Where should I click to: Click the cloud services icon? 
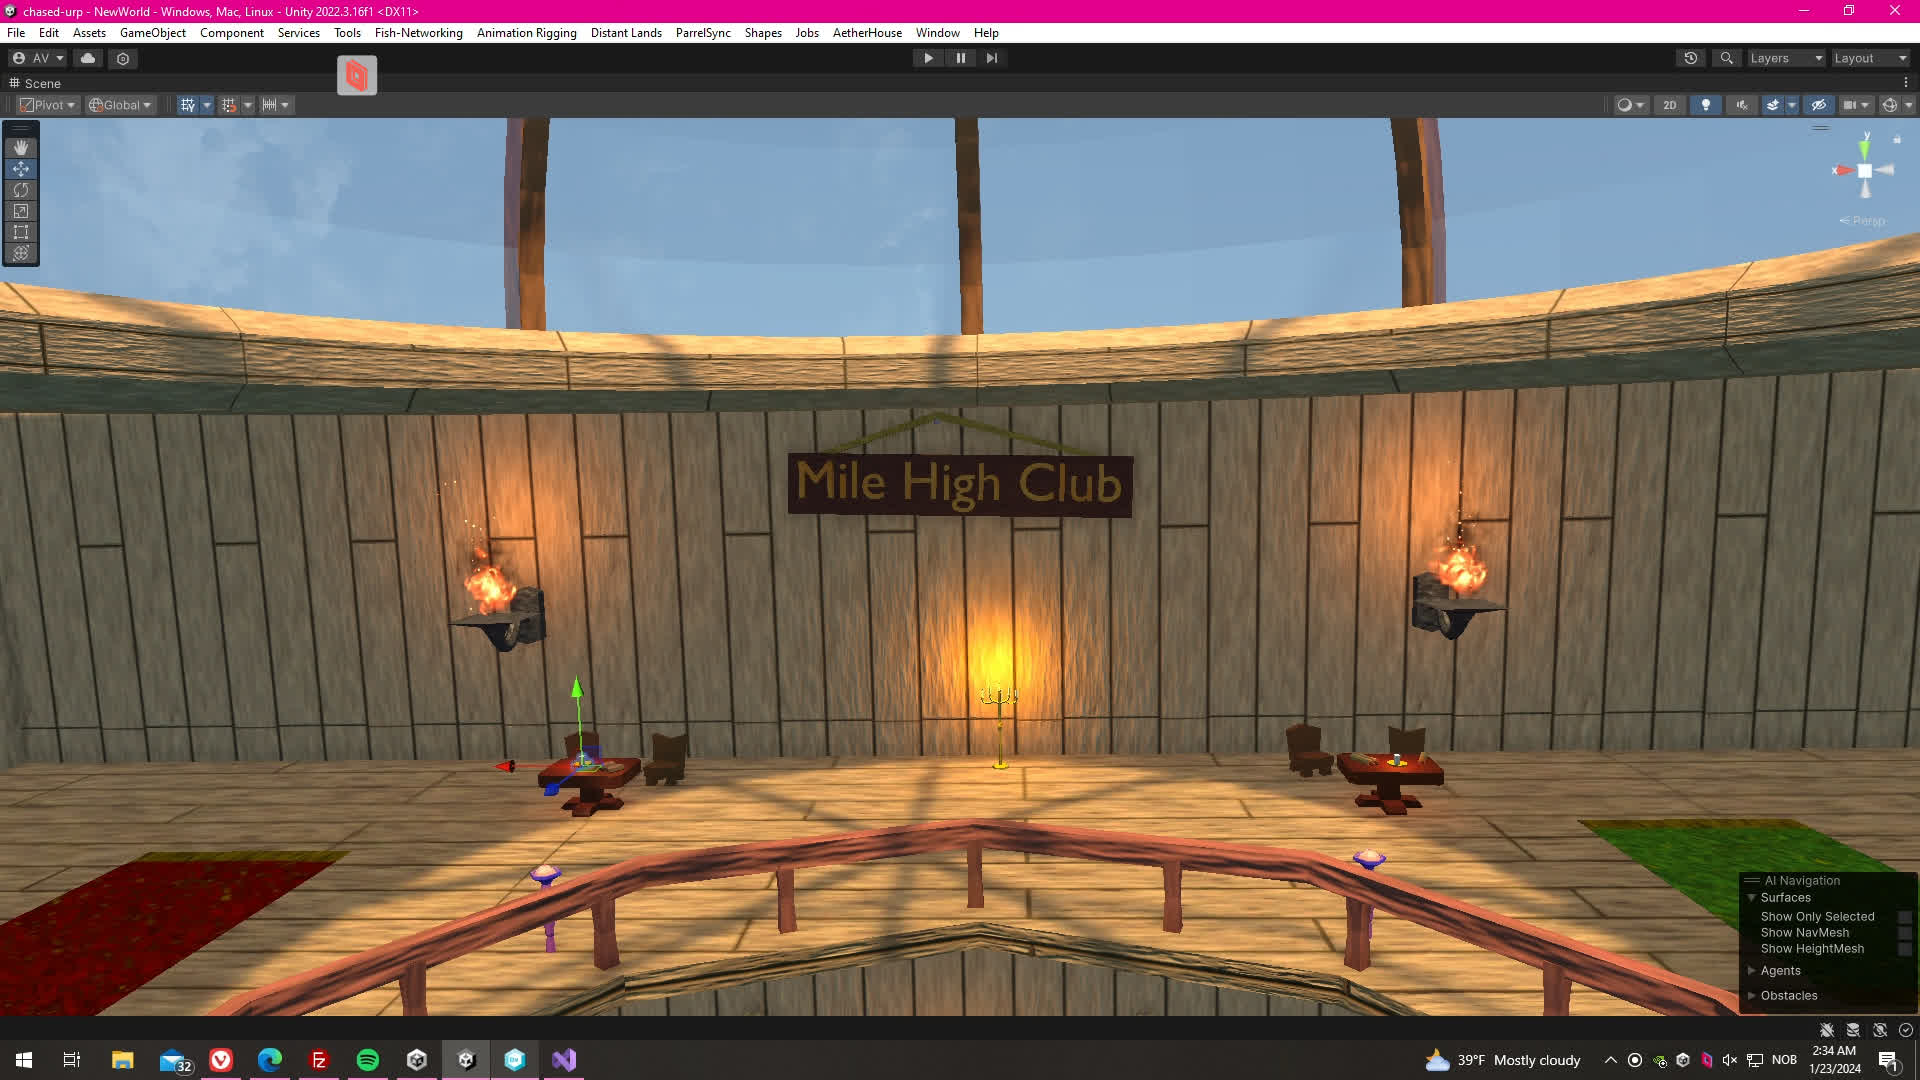(x=88, y=58)
